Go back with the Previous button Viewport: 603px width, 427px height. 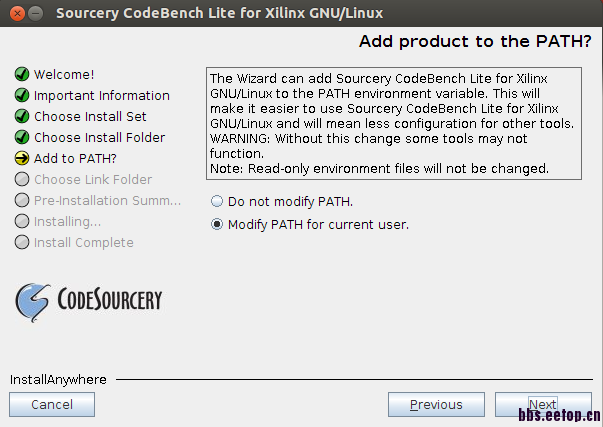tap(436, 405)
